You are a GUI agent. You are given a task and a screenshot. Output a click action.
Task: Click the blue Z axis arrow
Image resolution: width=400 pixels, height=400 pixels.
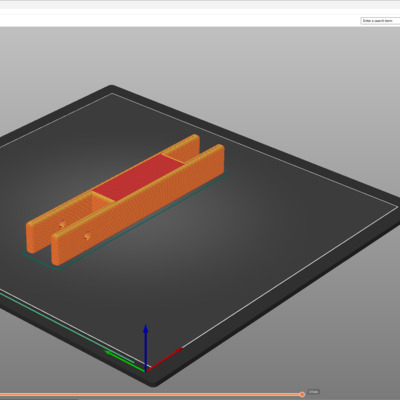146,347
